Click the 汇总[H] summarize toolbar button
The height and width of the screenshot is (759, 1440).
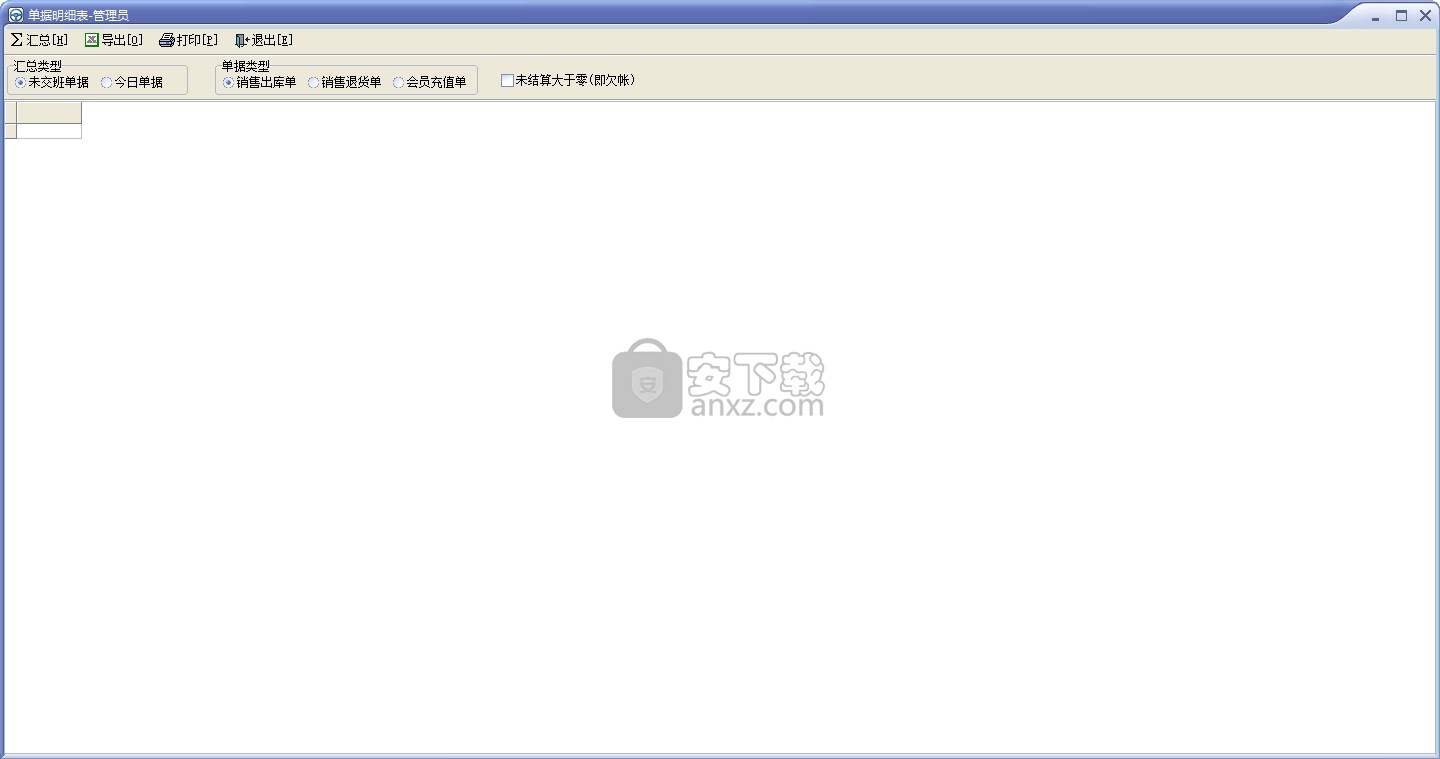[39, 40]
